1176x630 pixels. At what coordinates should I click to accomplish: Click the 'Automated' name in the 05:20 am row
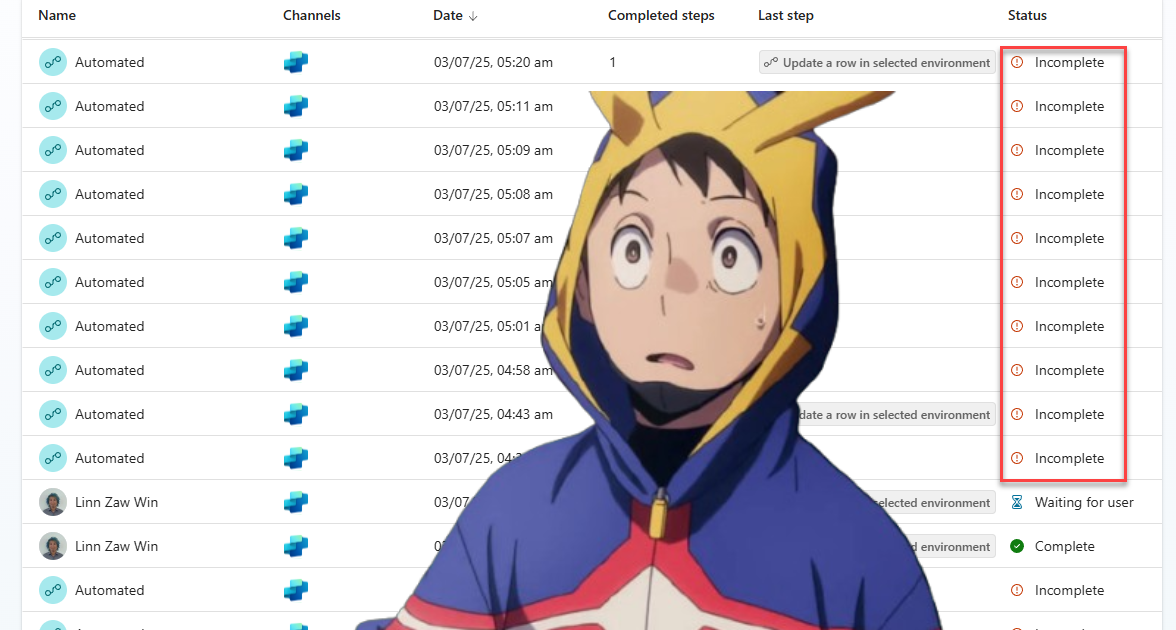point(110,62)
